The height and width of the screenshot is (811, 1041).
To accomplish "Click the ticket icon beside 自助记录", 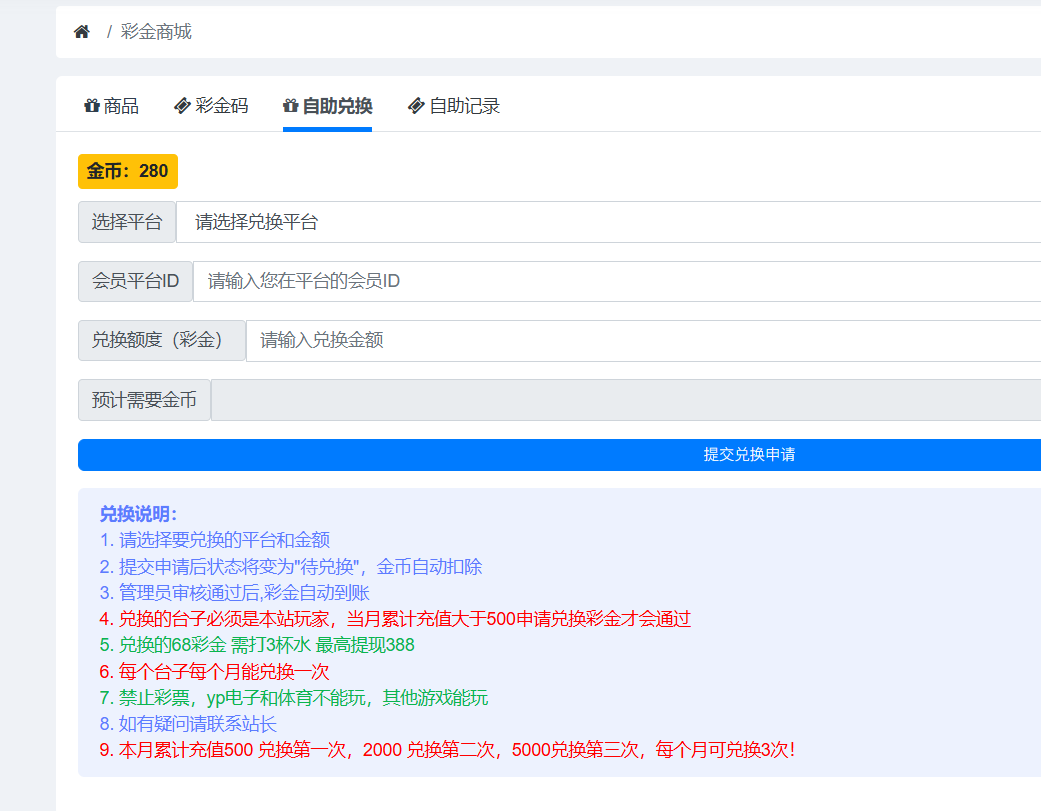I will click(417, 106).
